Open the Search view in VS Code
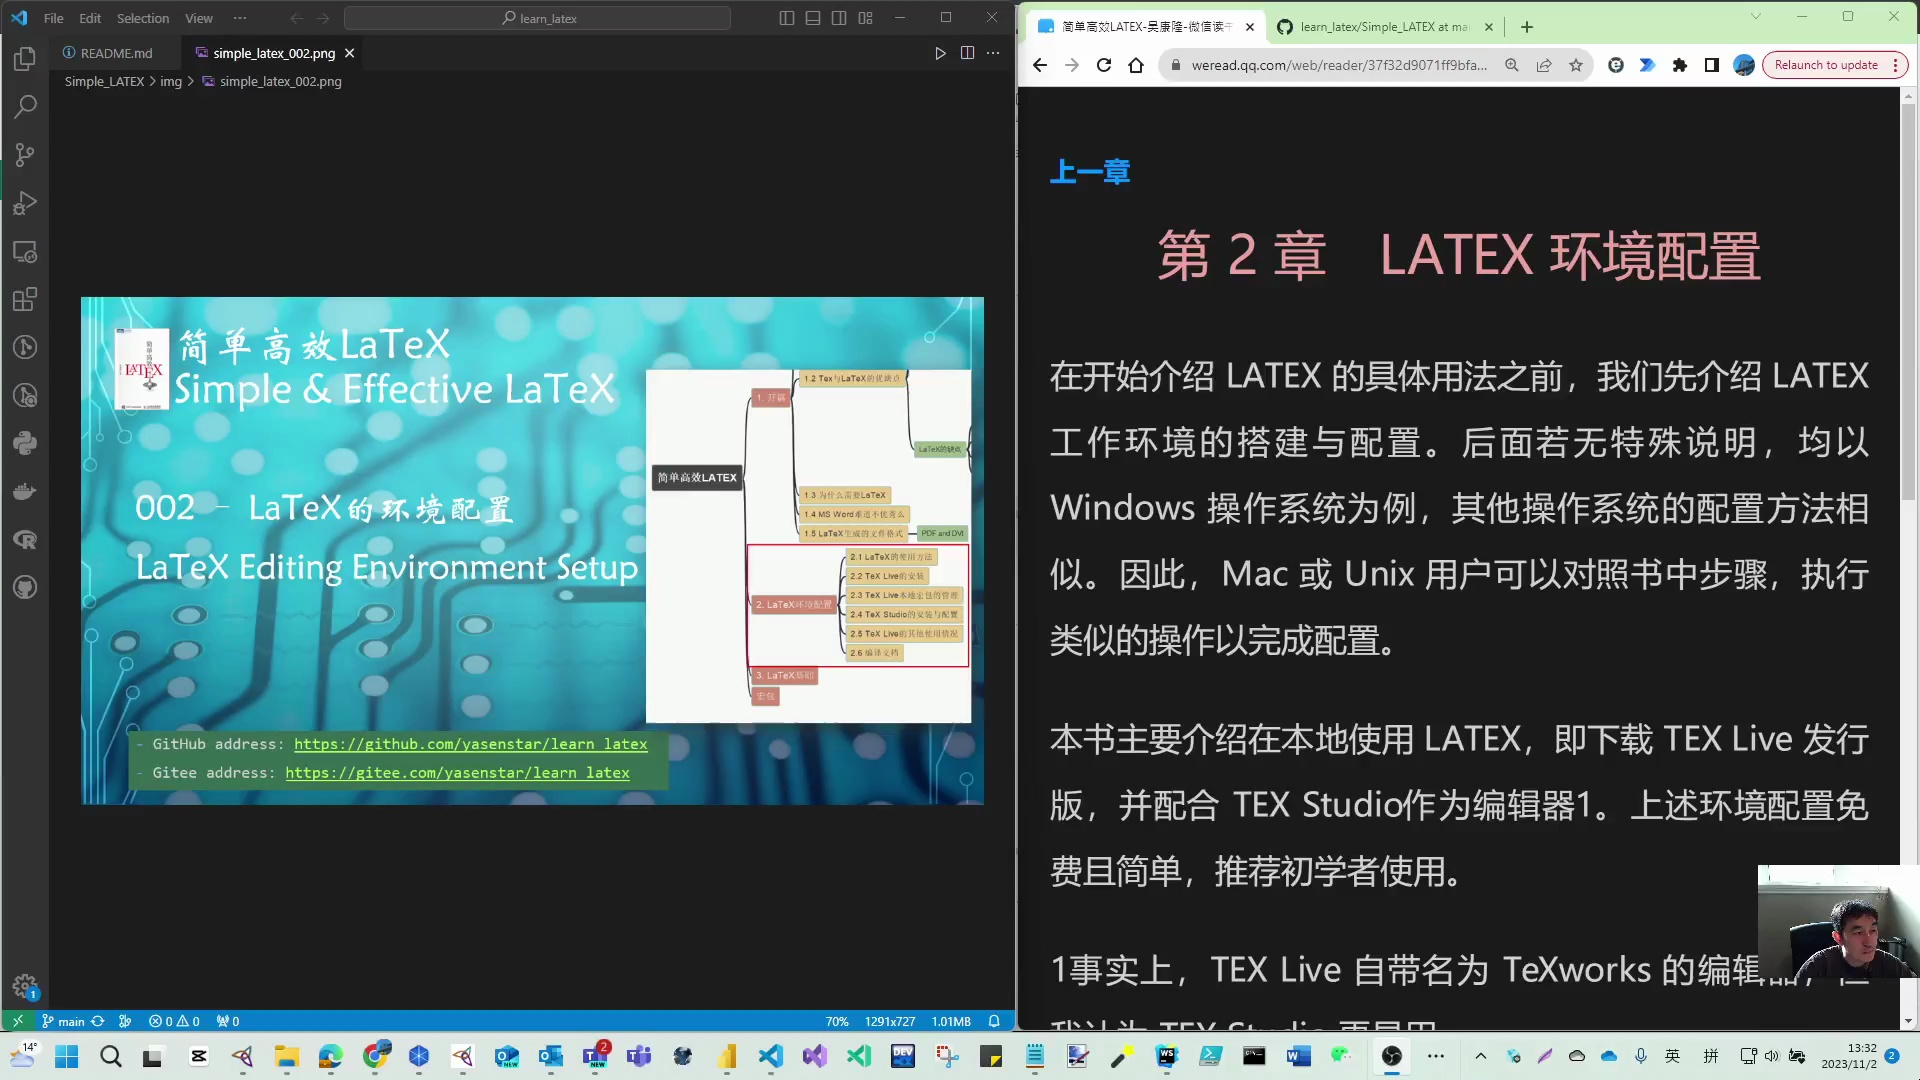Image resolution: width=1920 pixels, height=1080 pixels. (x=25, y=106)
